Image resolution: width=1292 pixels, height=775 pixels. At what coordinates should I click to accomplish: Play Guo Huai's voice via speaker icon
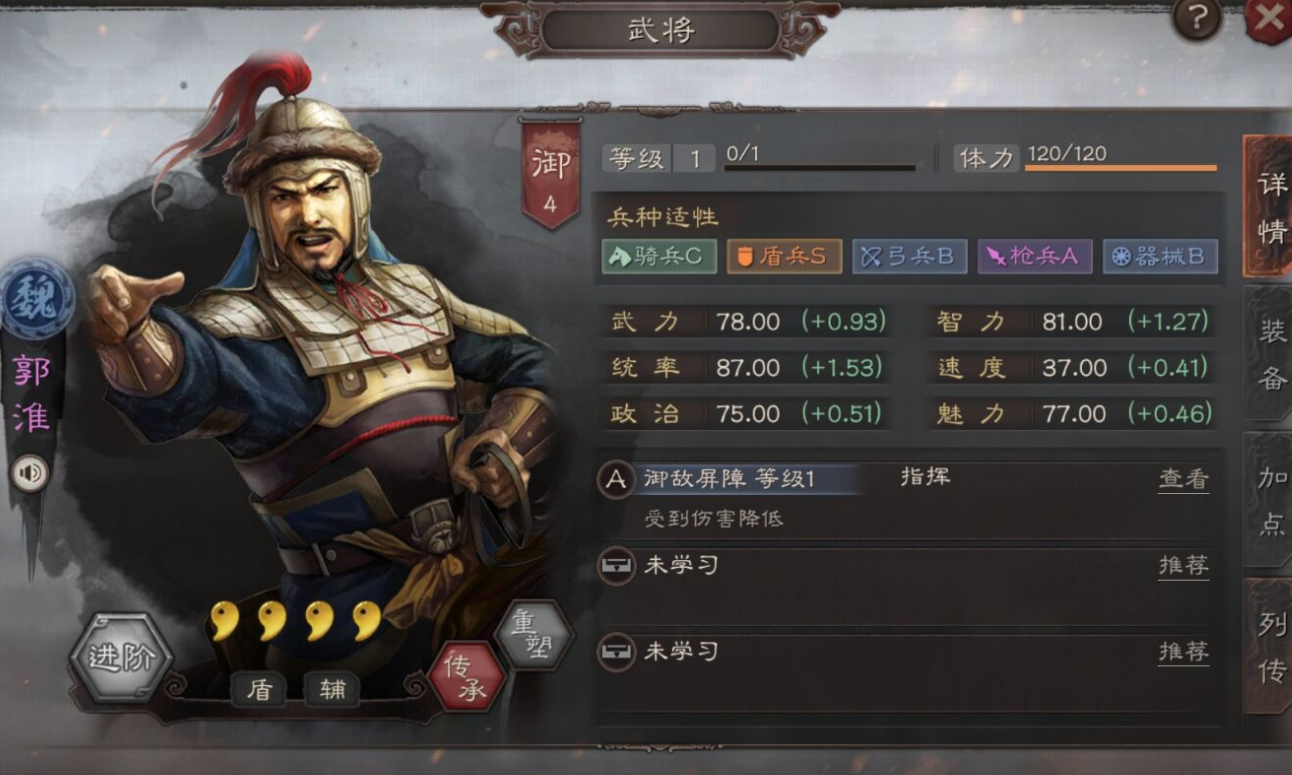30,473
